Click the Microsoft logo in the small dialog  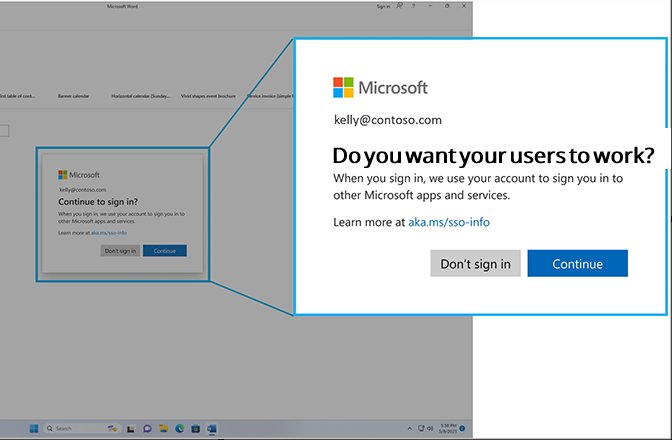[x=79, y=175]
